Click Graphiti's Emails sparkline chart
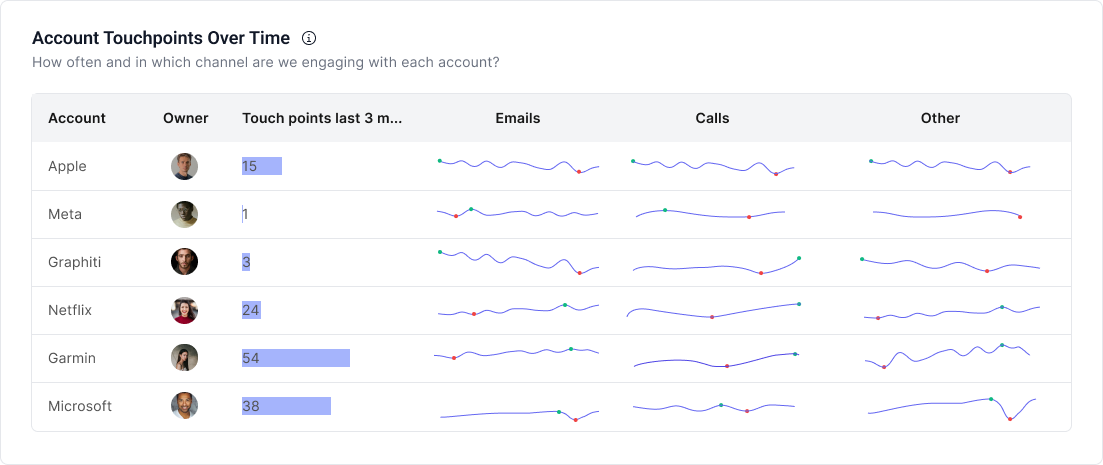Screen dimensions: 1103x465 pyautogui.click(x=518, y=262)
